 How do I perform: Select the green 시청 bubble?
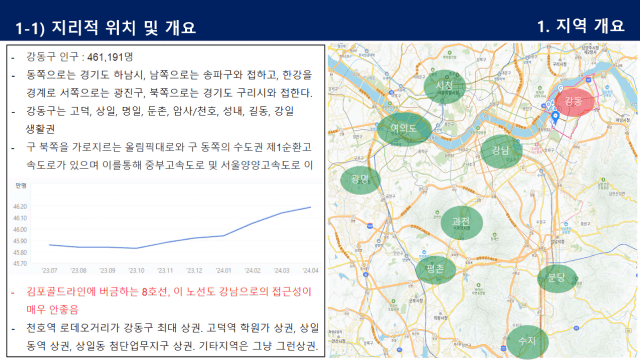[444, 86]
